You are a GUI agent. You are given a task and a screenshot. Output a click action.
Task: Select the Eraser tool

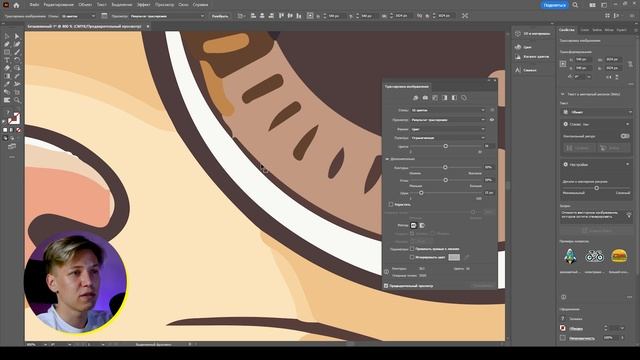tap(7, 68)
